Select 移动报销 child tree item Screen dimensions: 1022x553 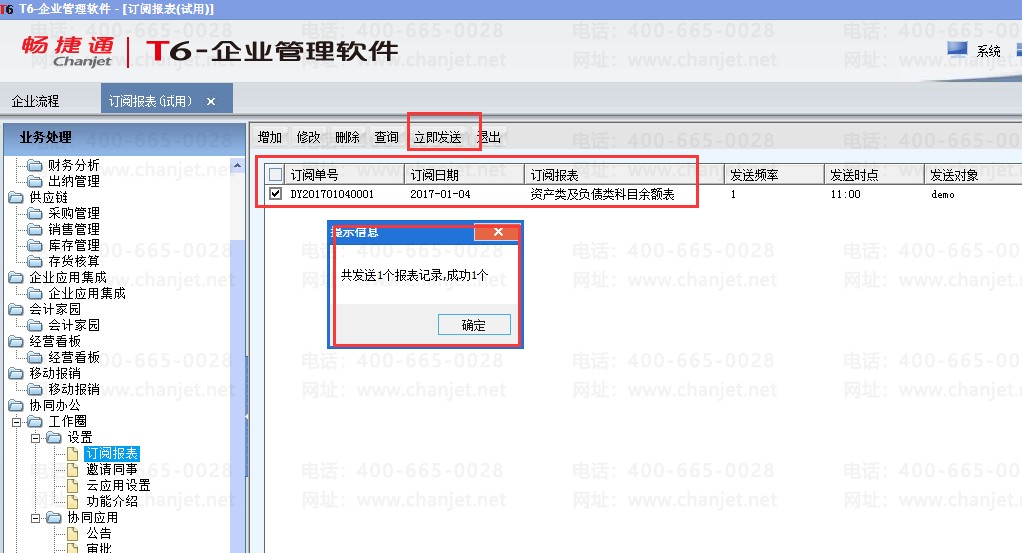74,389
